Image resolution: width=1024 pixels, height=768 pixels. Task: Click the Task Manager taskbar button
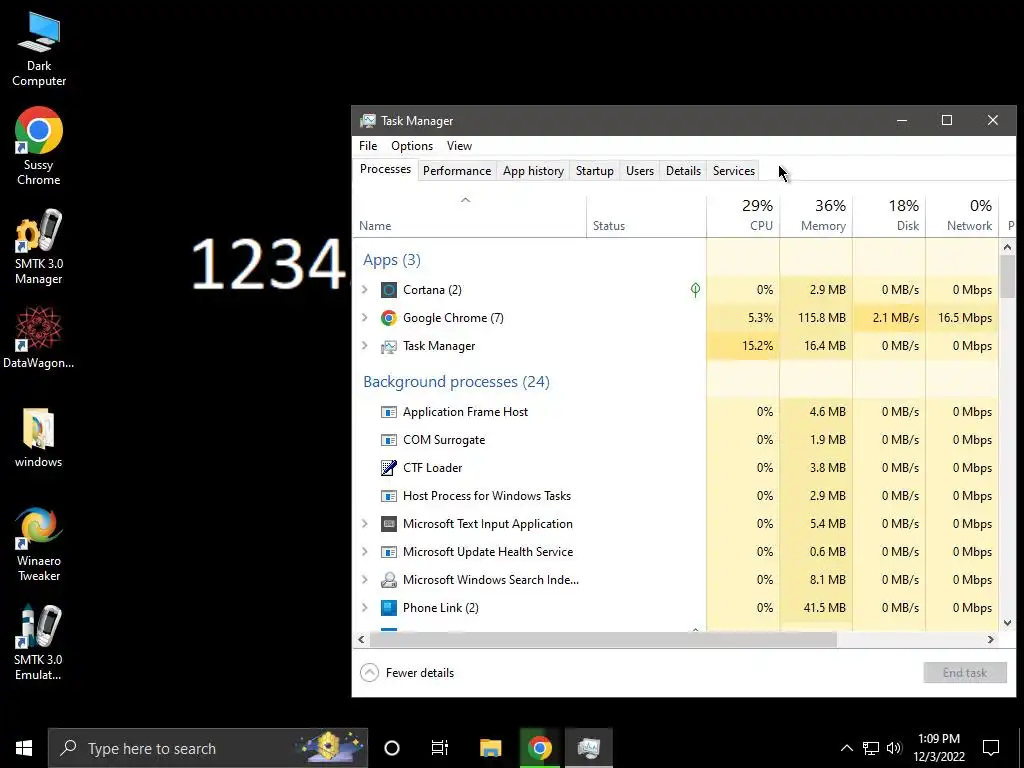[589, 748]
